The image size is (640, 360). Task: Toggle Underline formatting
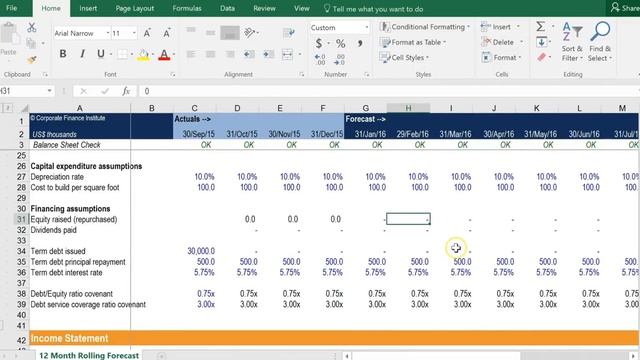click(x=100, y=53)
